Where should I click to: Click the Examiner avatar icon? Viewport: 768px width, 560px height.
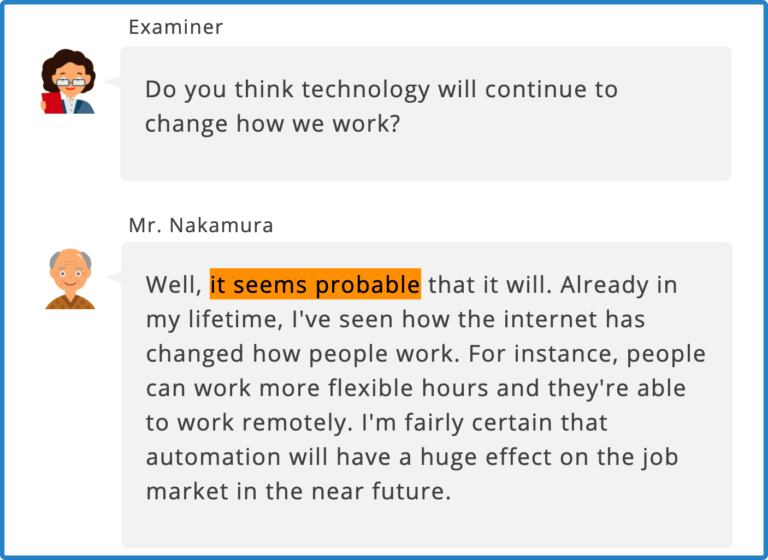[x=68, y=81]
